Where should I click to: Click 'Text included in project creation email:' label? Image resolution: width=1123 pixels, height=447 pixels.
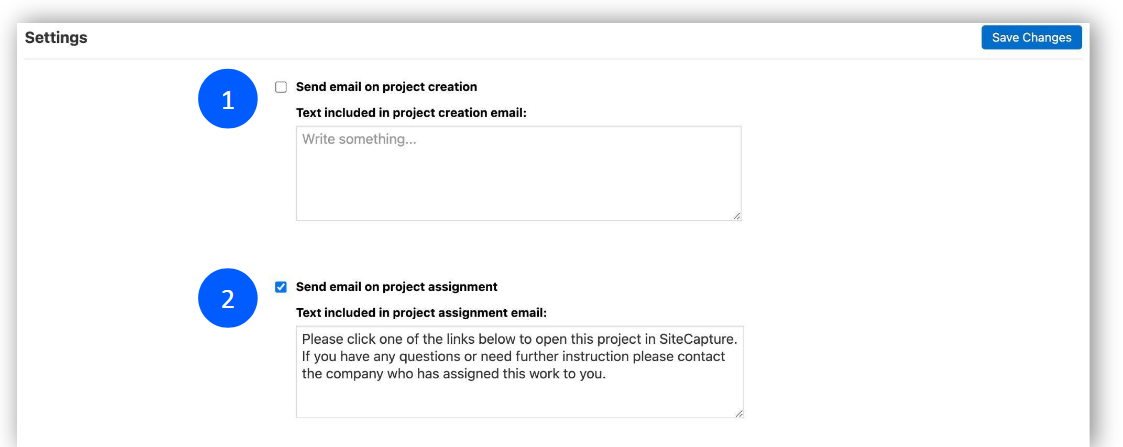click(411, 113)
